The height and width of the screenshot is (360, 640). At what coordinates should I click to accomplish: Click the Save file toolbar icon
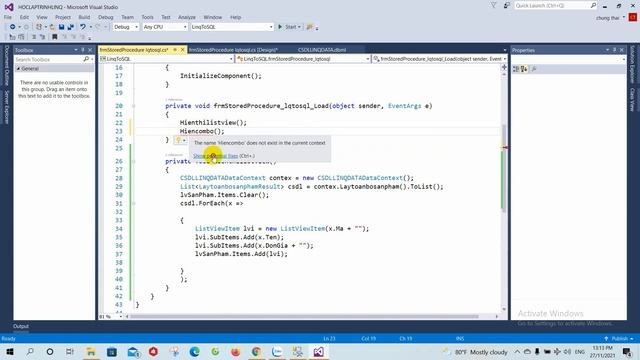(61, 27)
